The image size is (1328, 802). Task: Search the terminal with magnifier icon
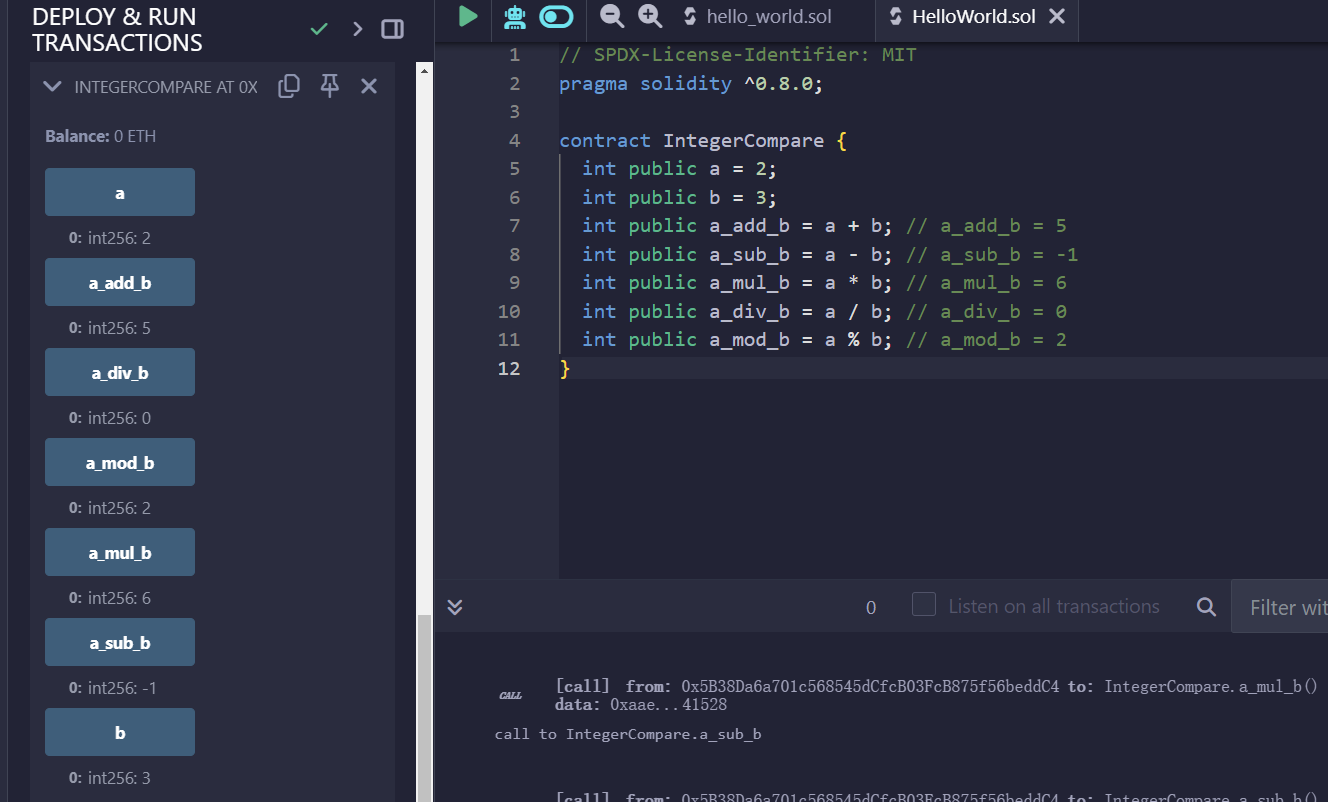[x=1206, y=607]
